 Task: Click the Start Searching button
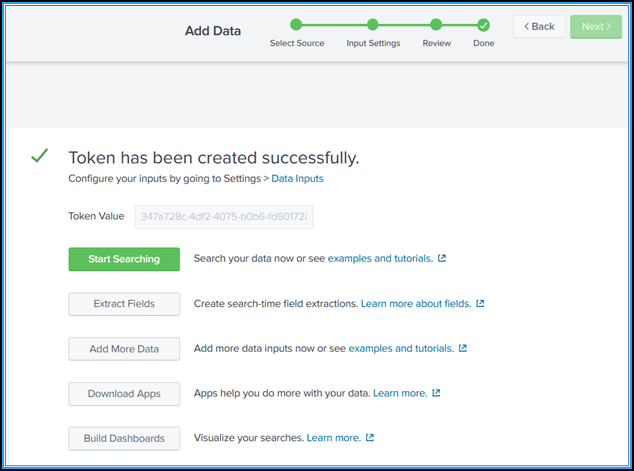[124, 259]
